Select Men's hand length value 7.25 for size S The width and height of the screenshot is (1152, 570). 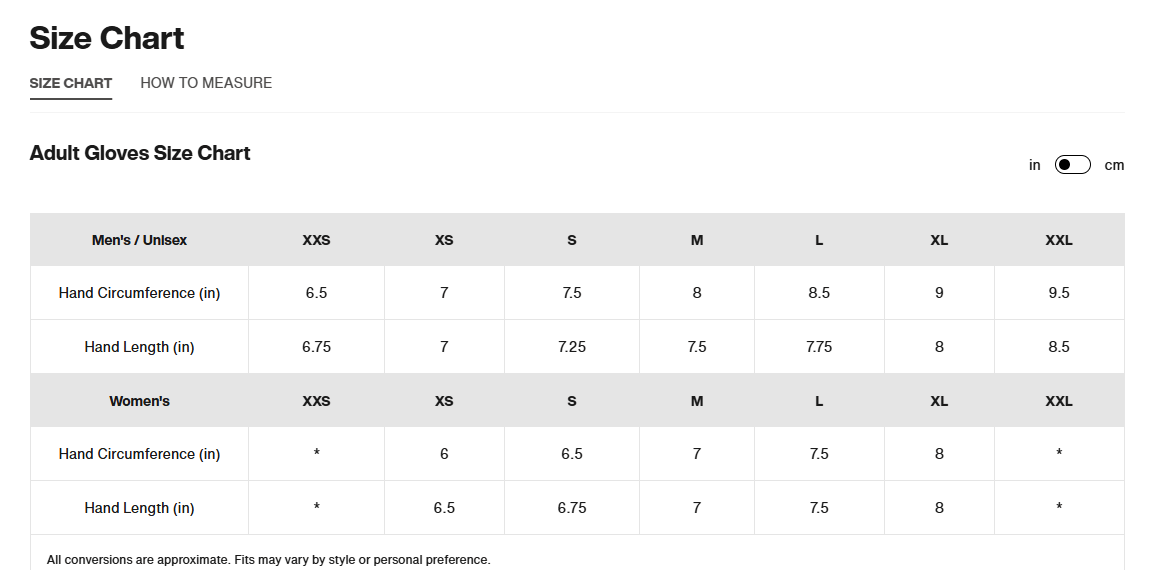572,347
